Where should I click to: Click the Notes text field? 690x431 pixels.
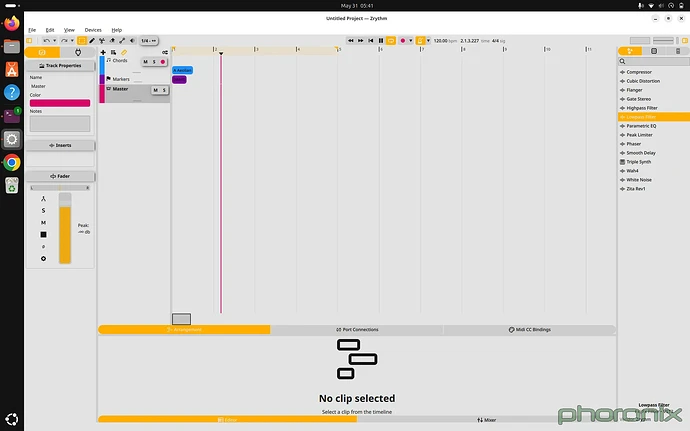[x=60, y=124]
